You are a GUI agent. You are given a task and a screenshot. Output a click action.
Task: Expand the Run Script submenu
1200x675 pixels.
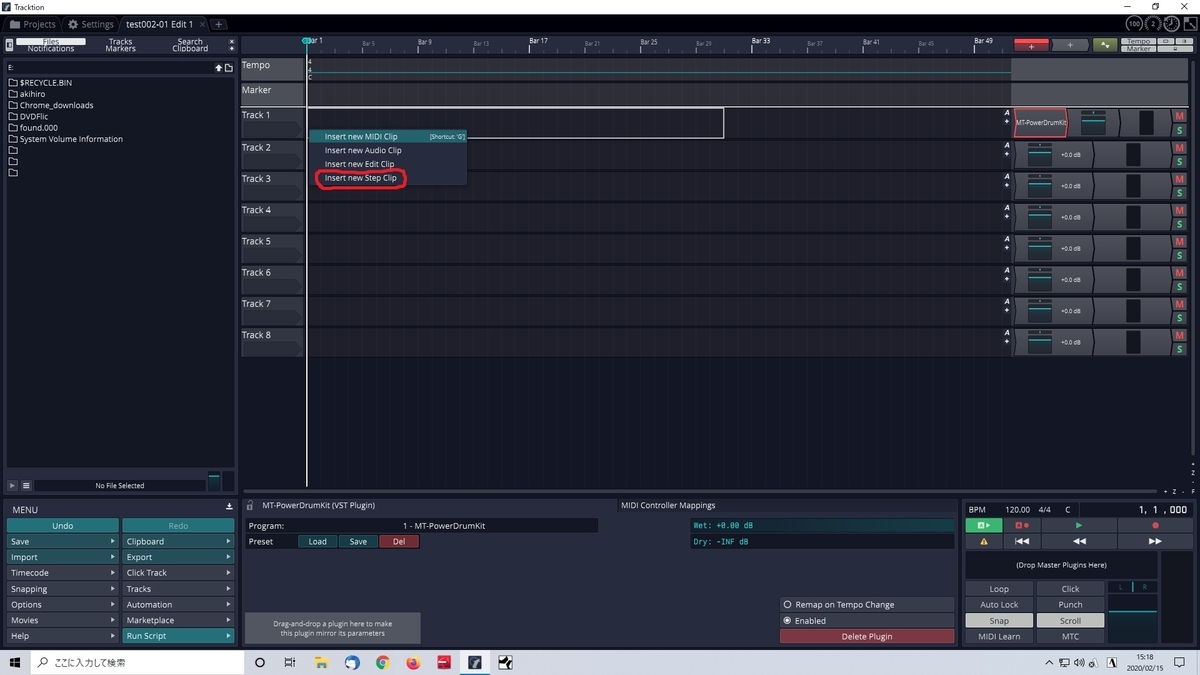[x=177, y=636]
